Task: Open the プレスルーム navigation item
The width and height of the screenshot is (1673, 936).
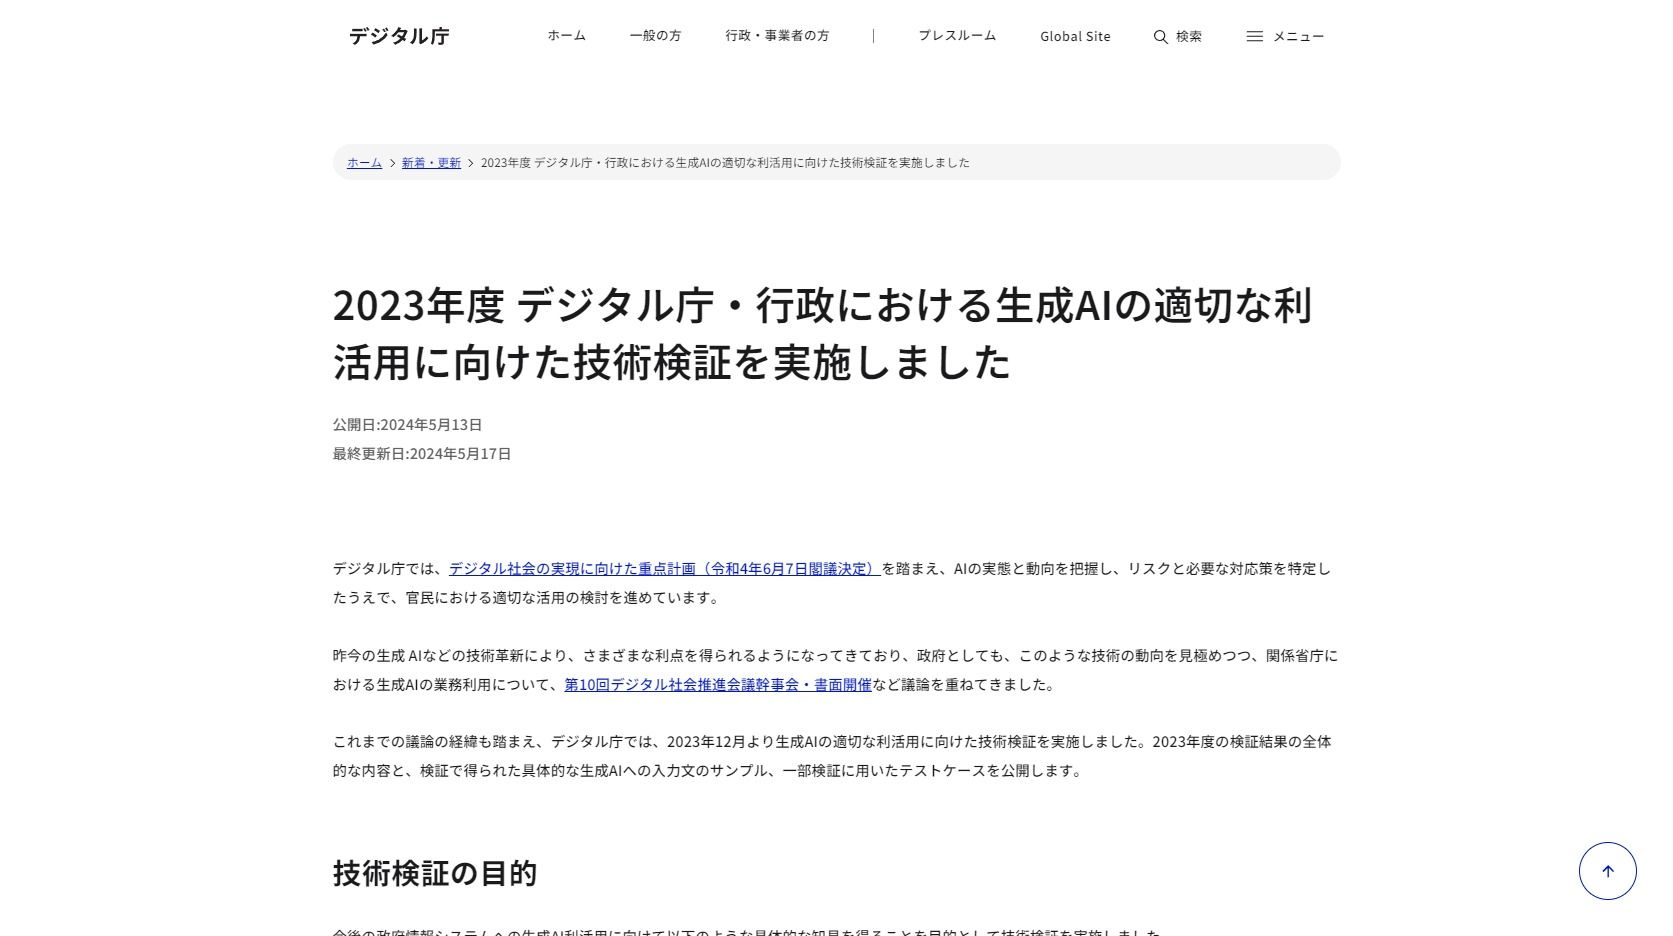Action: tap(956, 36)
